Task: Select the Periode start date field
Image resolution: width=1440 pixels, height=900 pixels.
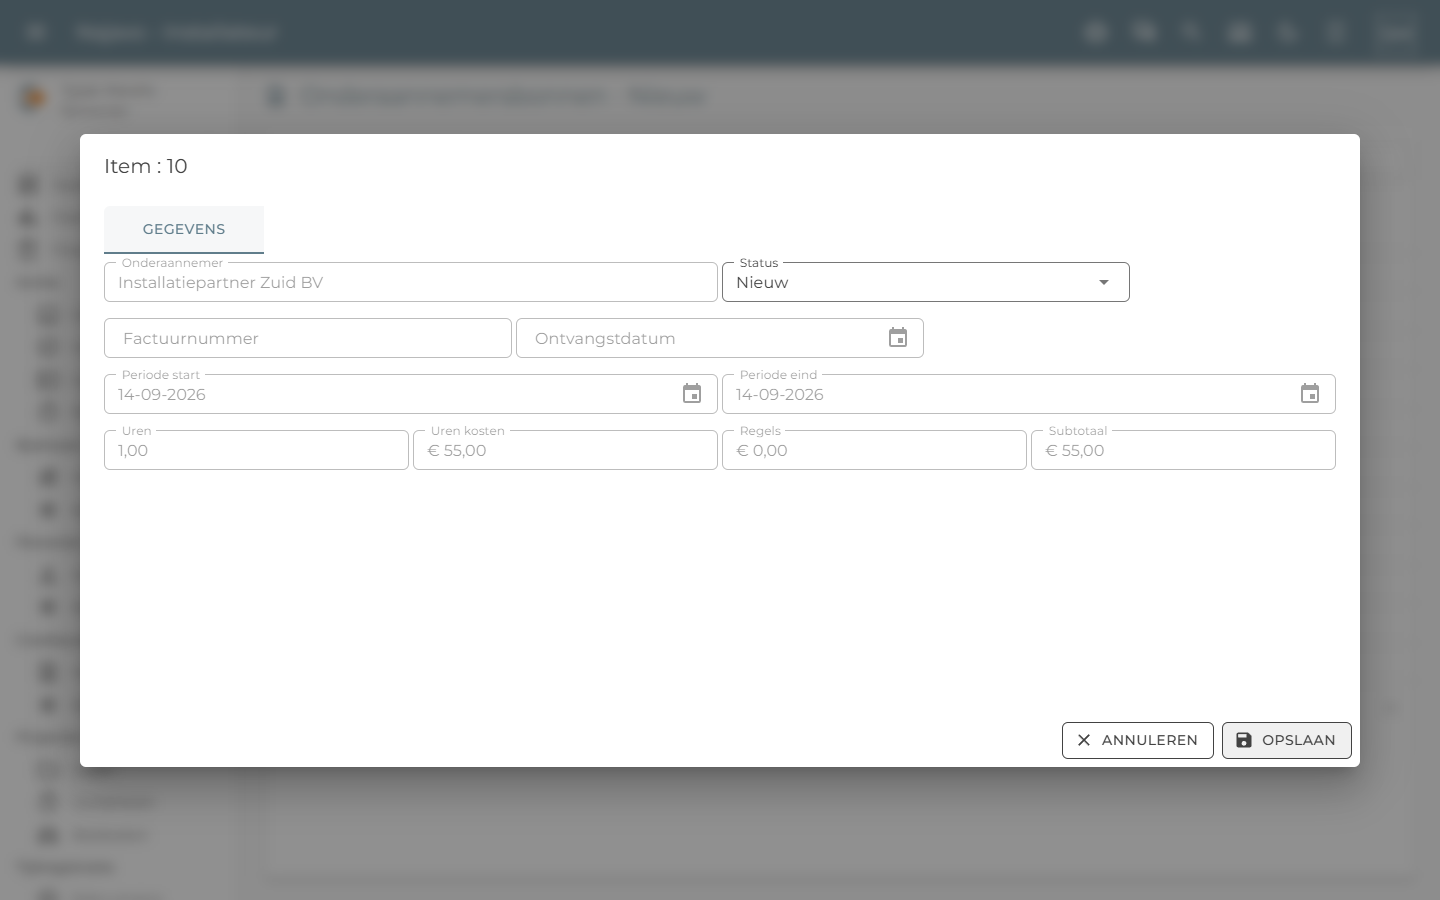Action: pos(411,394)
